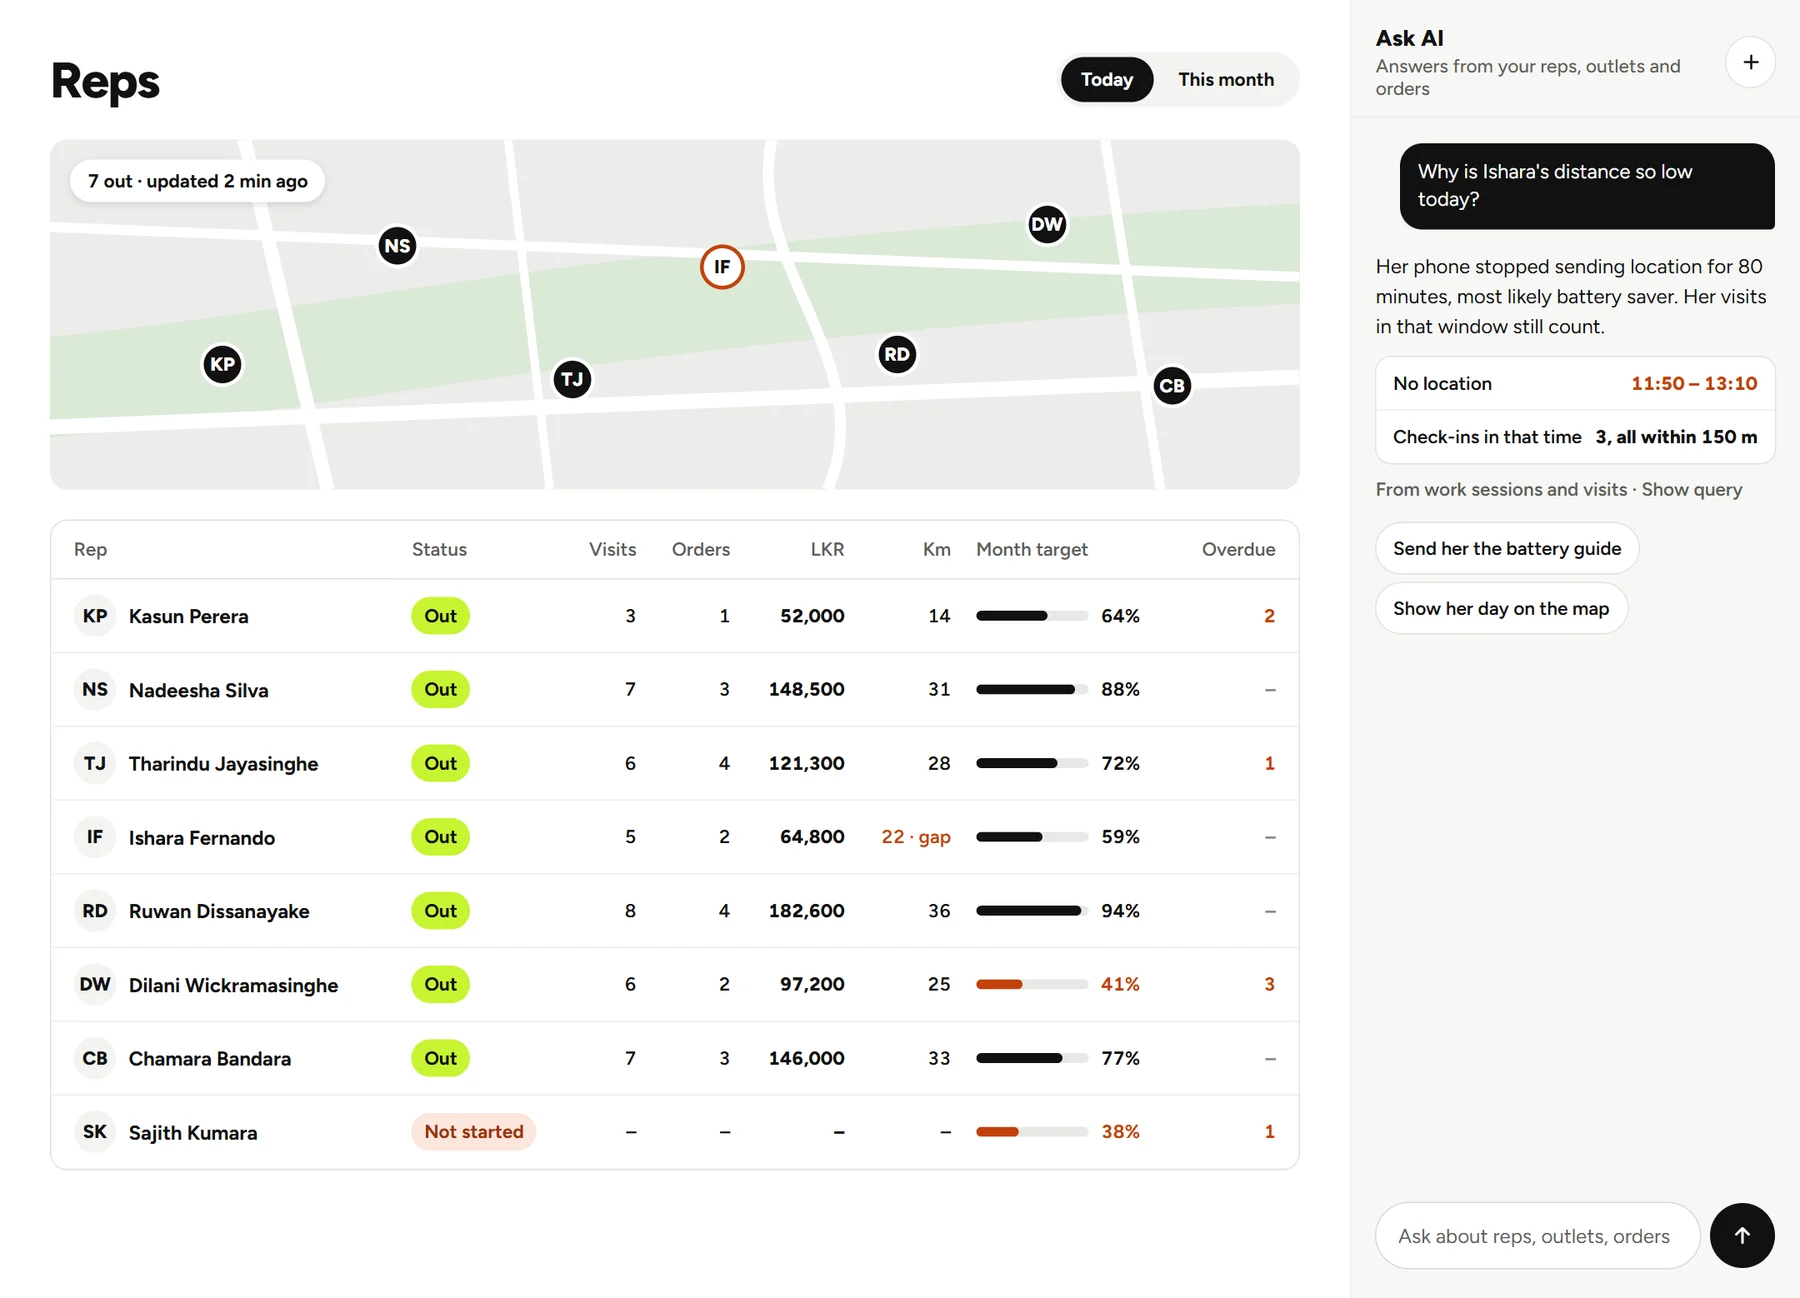This screenshot has width=1800, height=1298.
Task: Select the IF marker on the map
Action: point(722,267)
